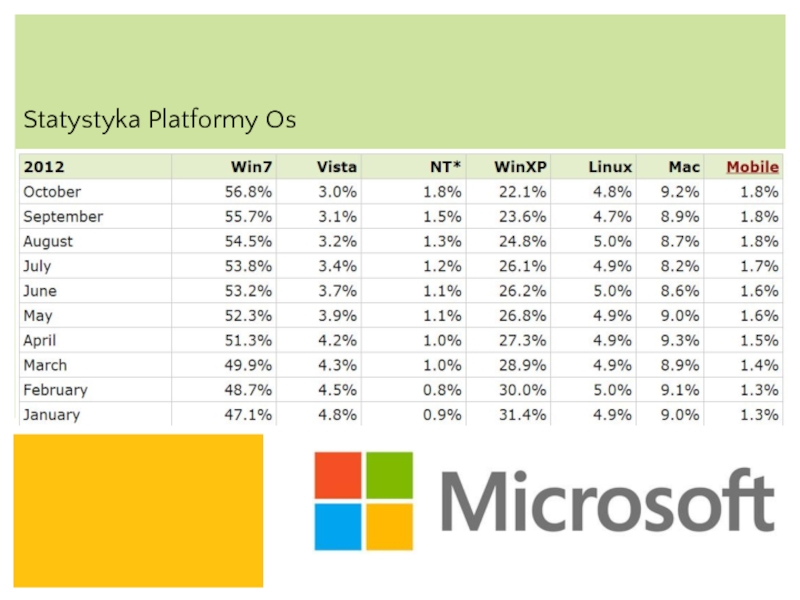Select the large orange rectangle block
800x600 pixels.
[139, 510]
